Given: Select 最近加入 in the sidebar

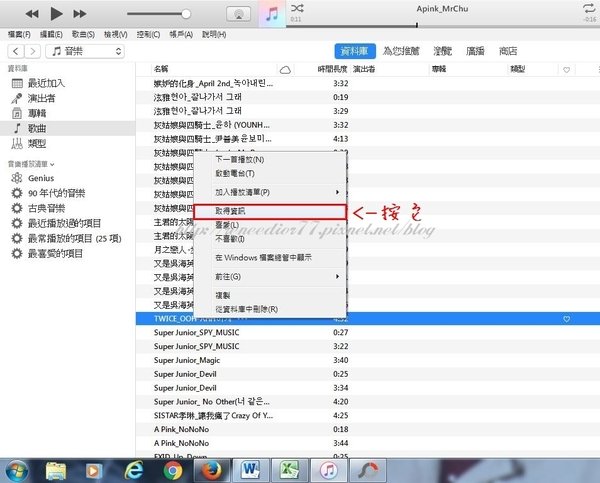Looking at the screenshot, I should (67, 83).
